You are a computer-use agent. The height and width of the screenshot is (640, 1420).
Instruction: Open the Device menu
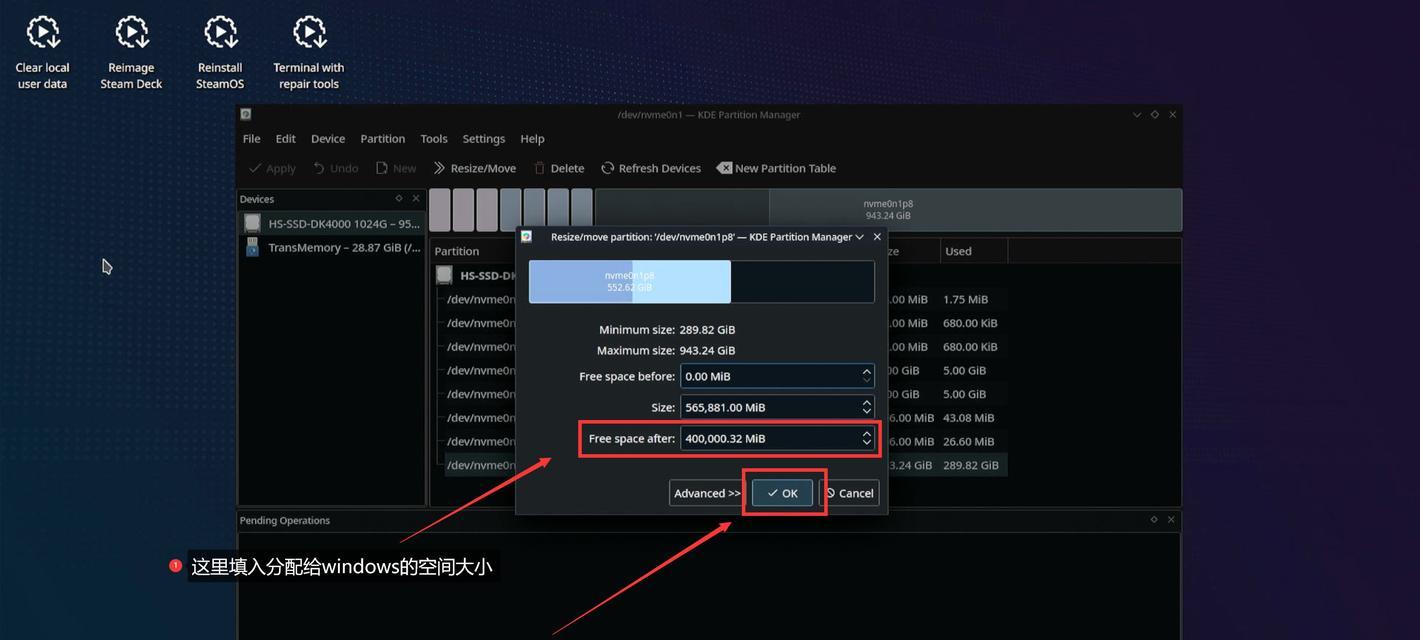click(x=328, y=139)
